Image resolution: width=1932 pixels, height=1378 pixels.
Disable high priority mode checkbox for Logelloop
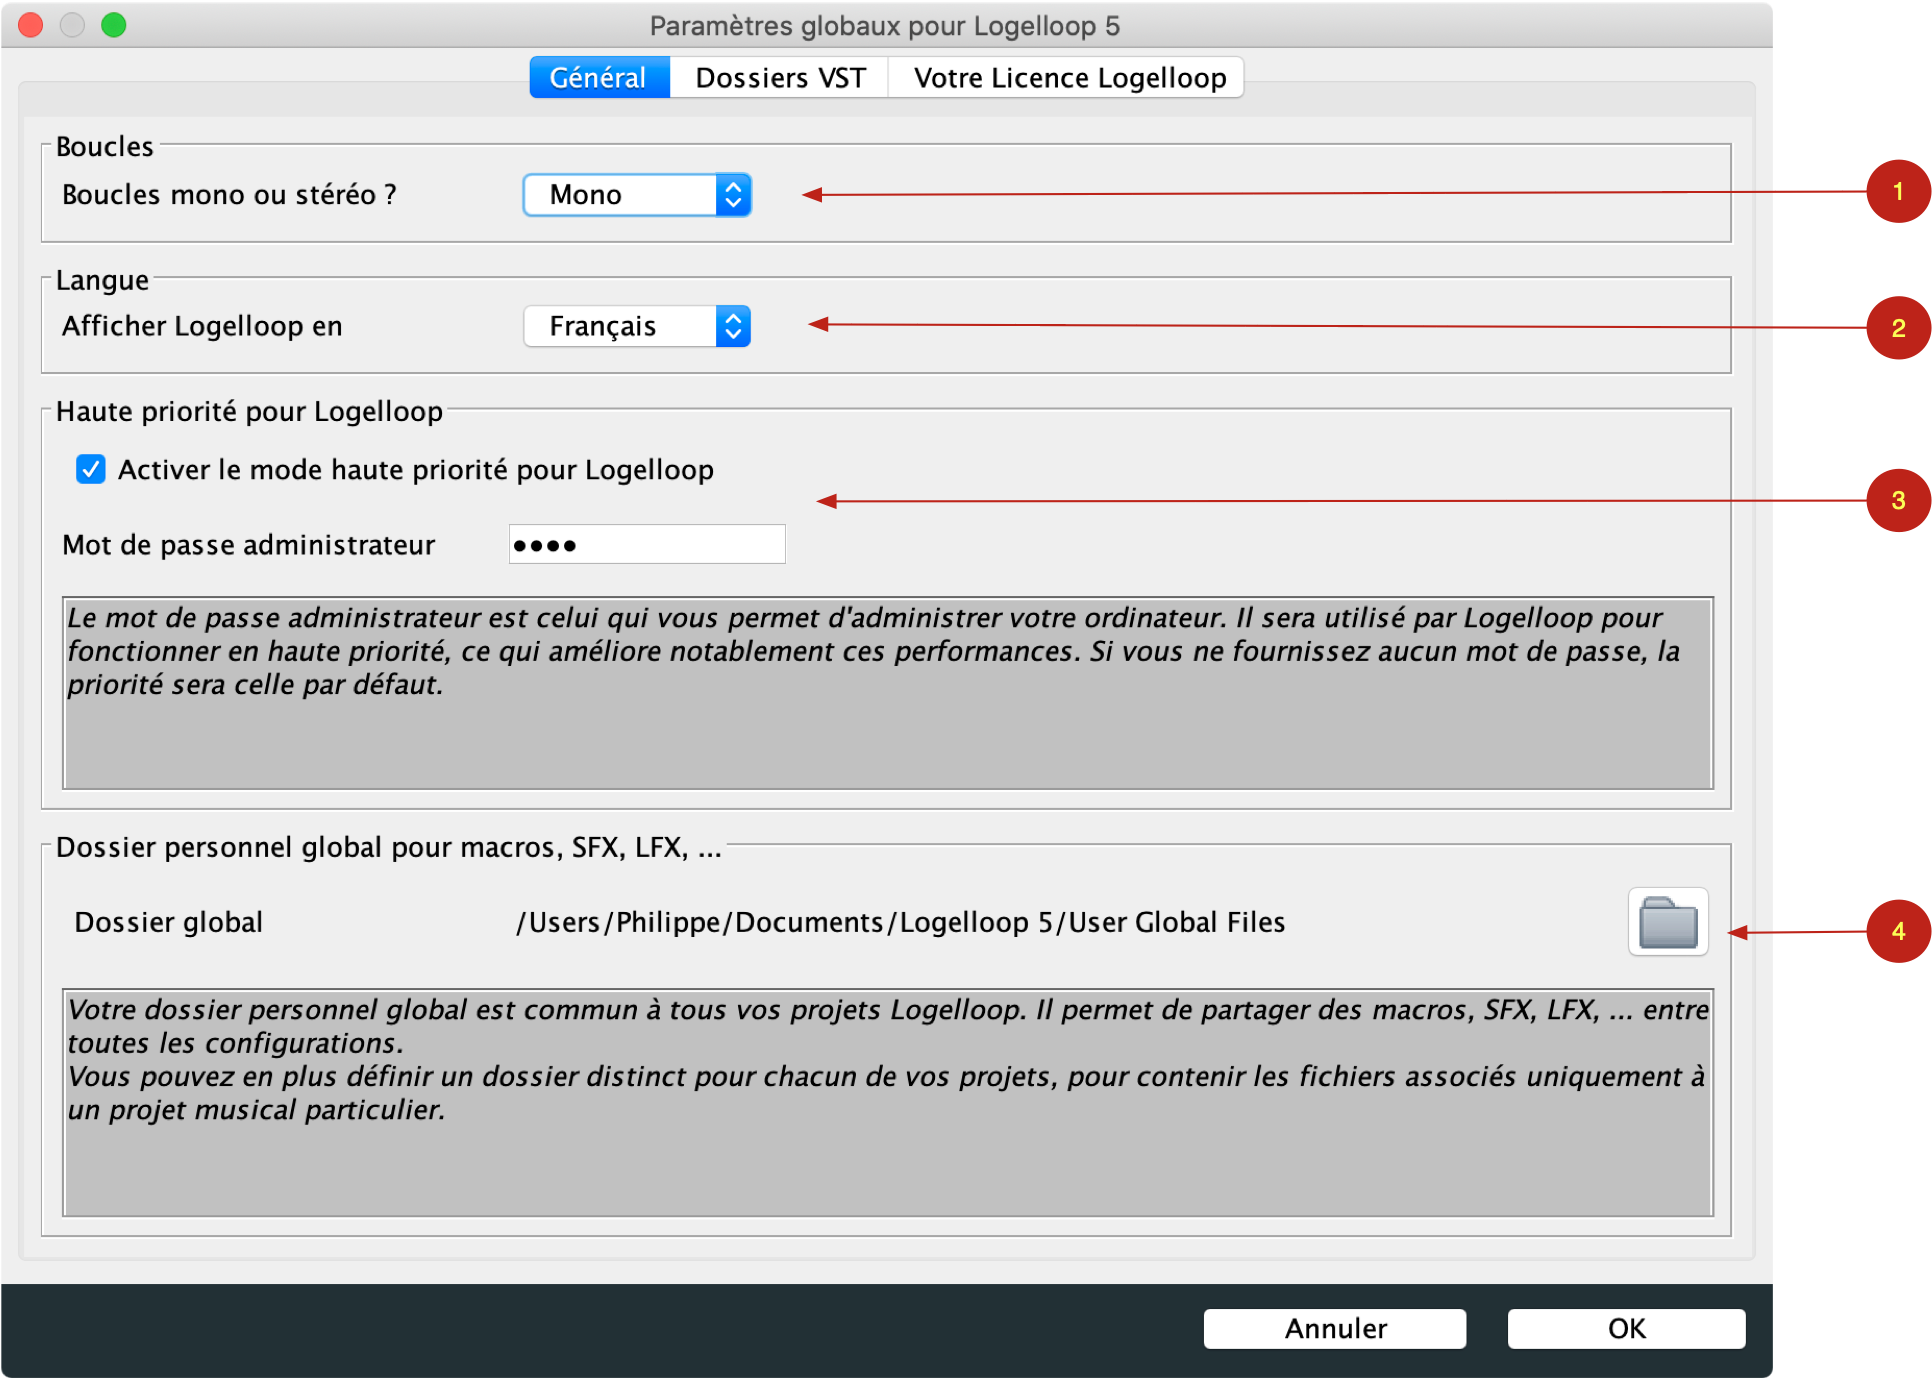coord(91,469)
